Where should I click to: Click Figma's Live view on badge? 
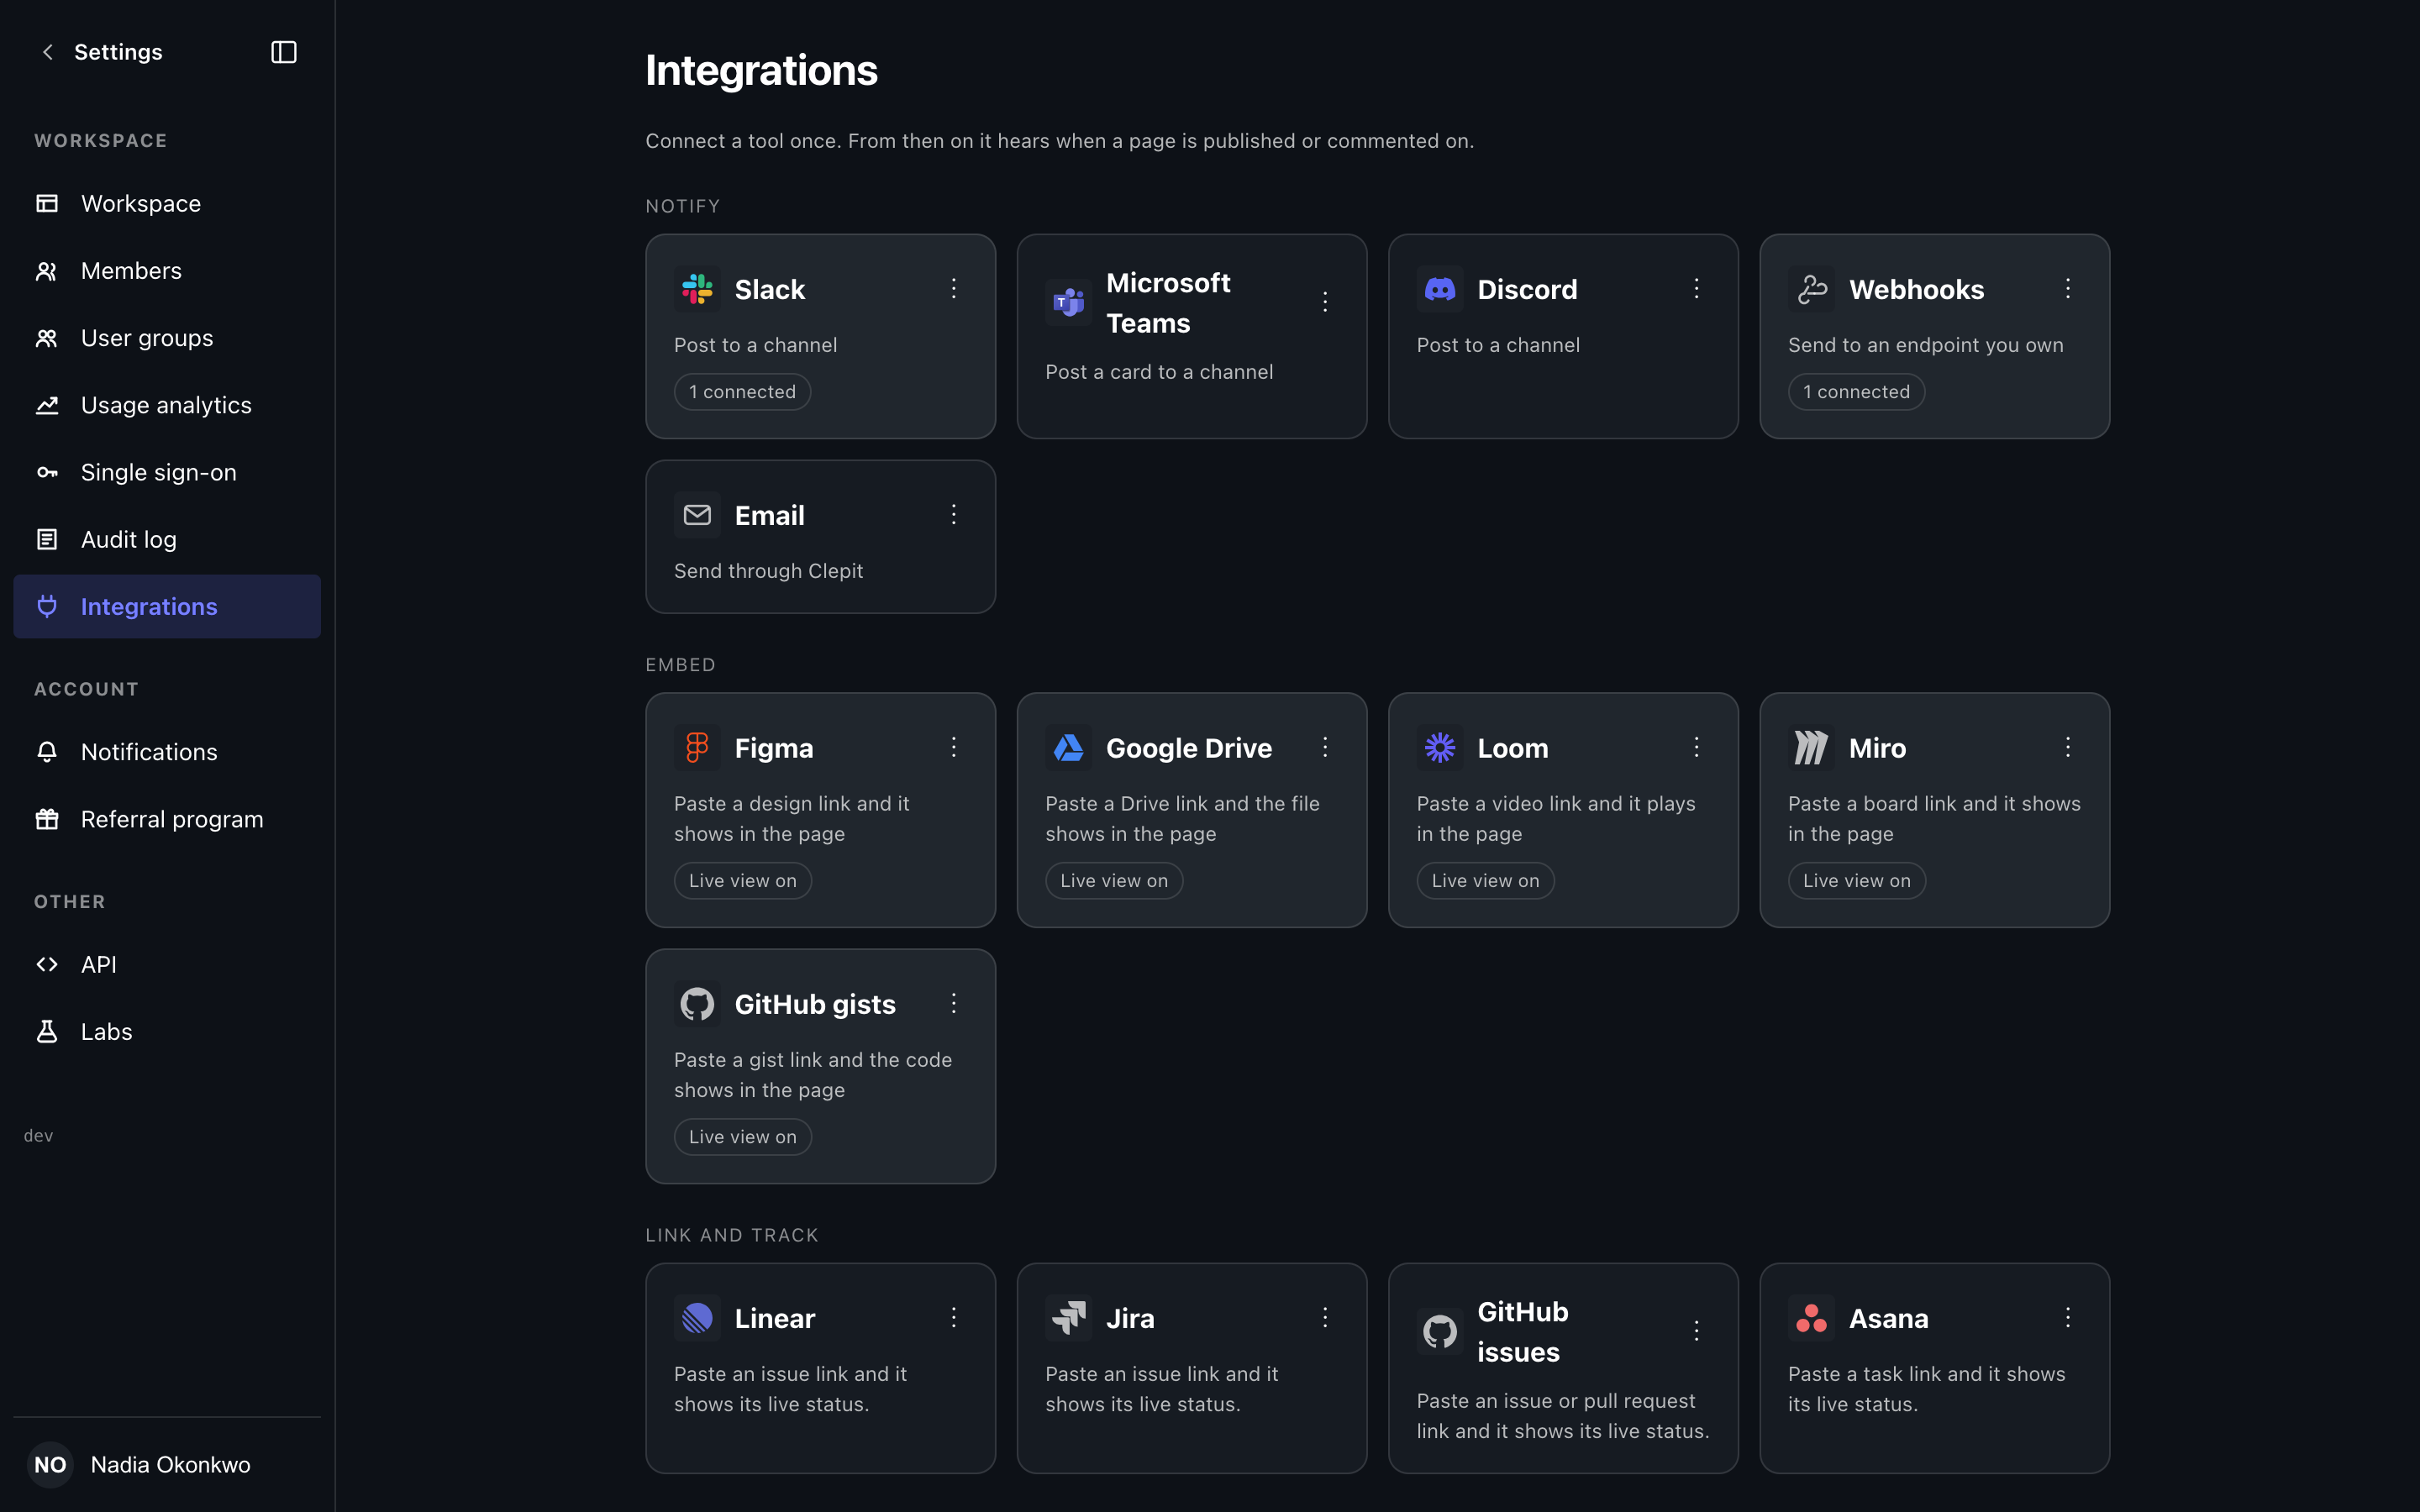tap(742, 881)
